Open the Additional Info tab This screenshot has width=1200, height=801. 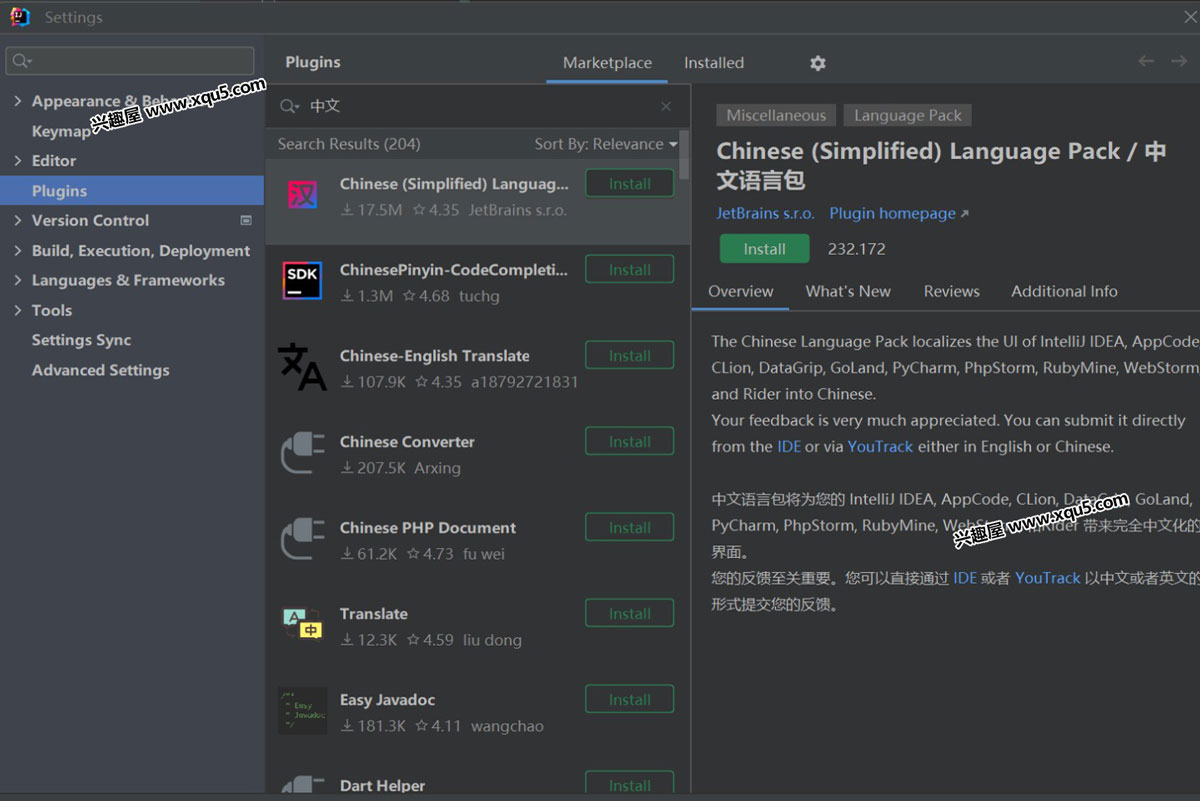1064,291
